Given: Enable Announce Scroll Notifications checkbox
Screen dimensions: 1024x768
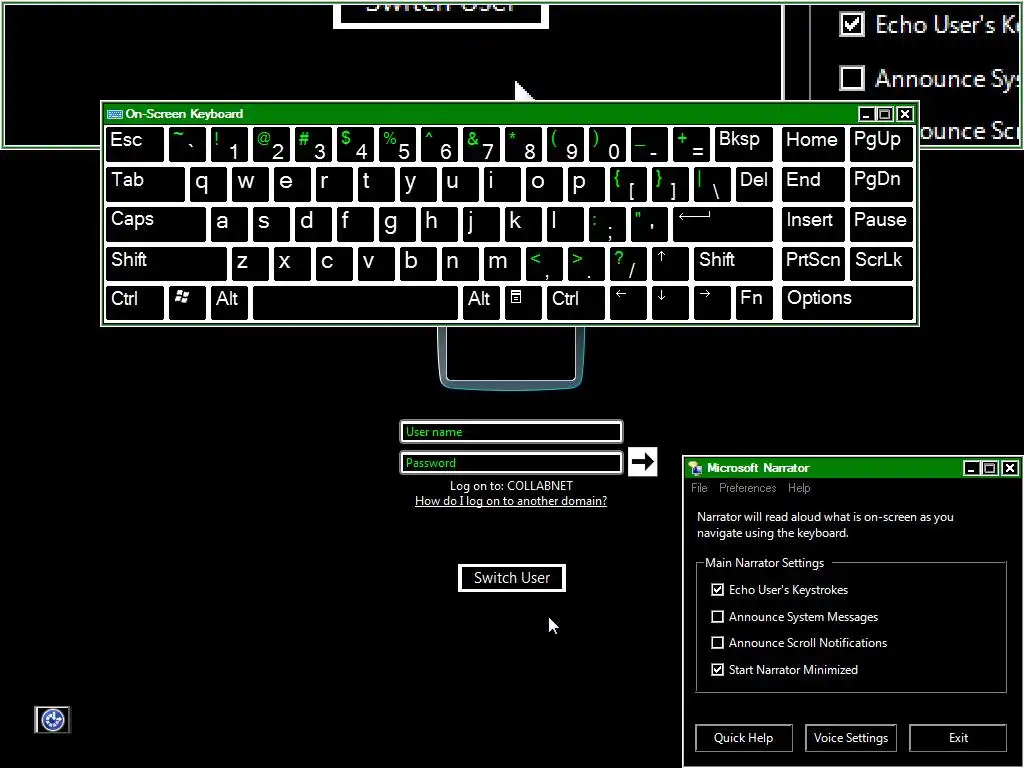Looking at the screenshot, I should pyautogui.click(x=718, y=643).
